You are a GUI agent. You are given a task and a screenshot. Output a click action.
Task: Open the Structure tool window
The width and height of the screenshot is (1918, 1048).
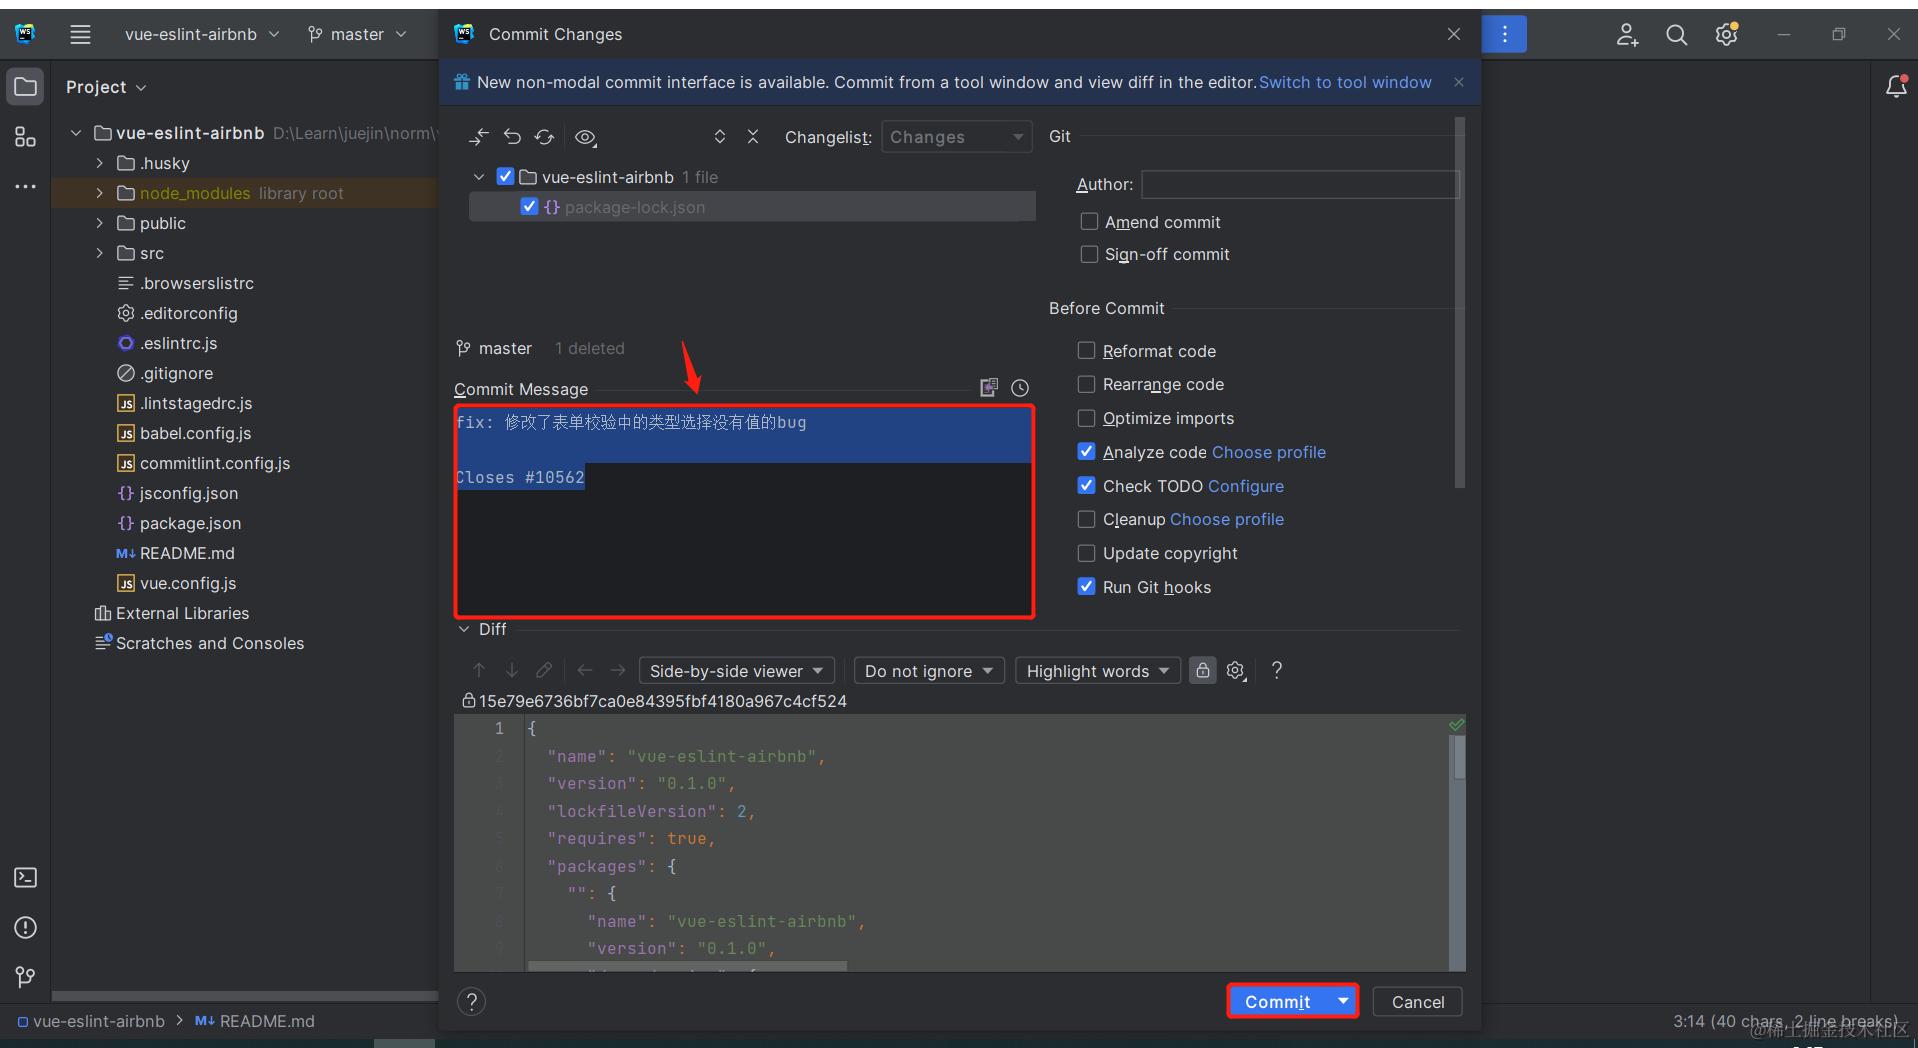click(26, 137)
